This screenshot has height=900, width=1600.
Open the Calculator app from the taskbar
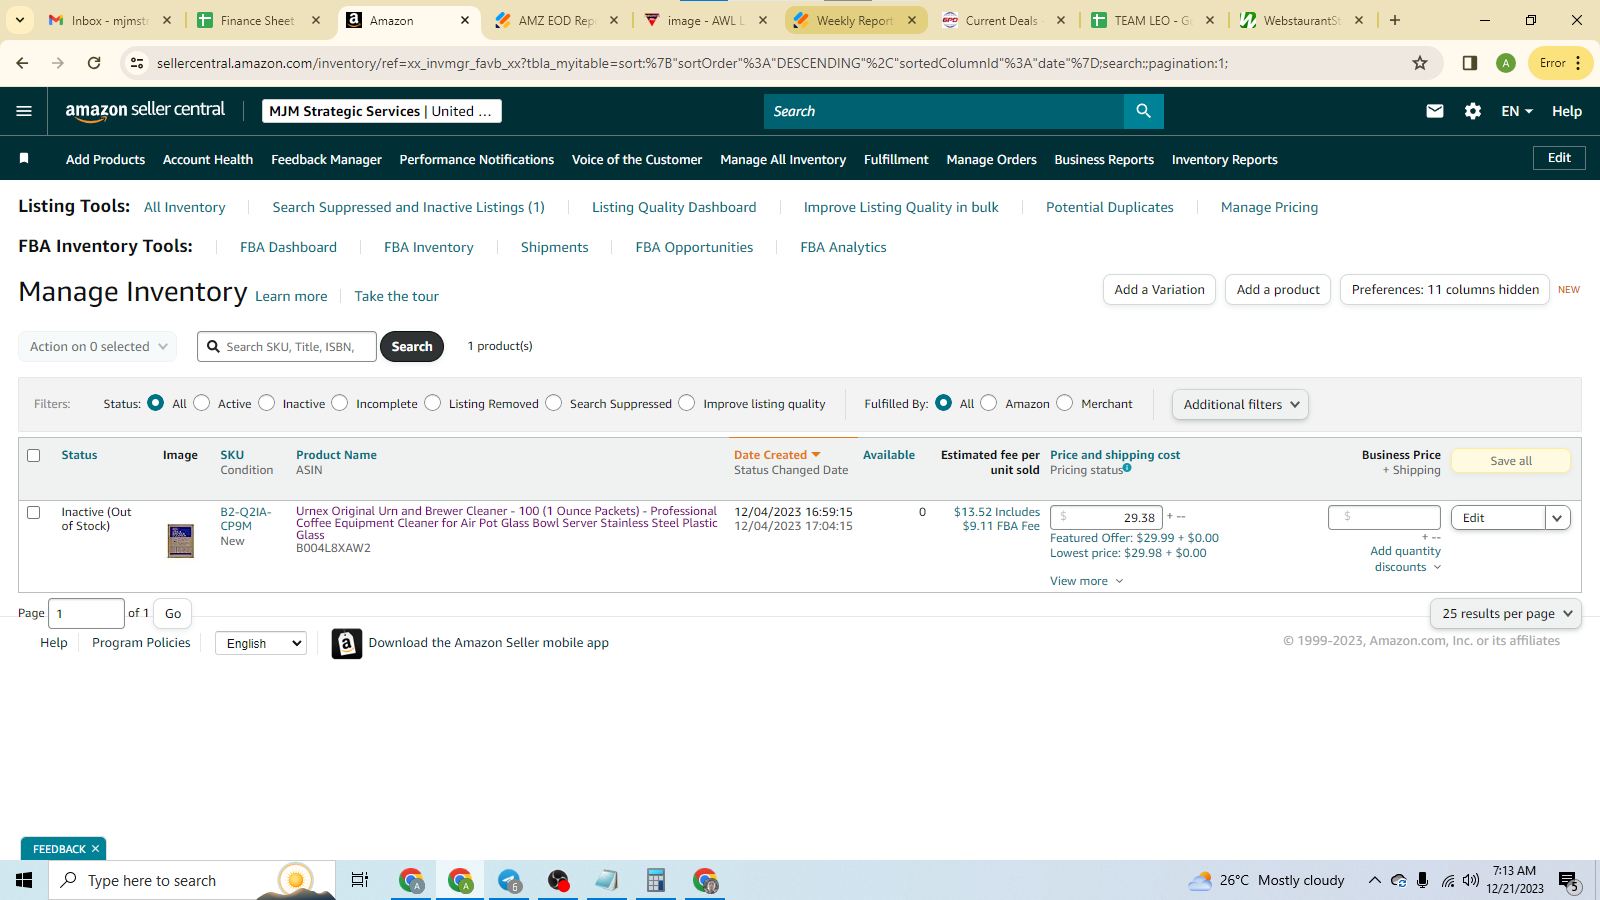point(656,880)
